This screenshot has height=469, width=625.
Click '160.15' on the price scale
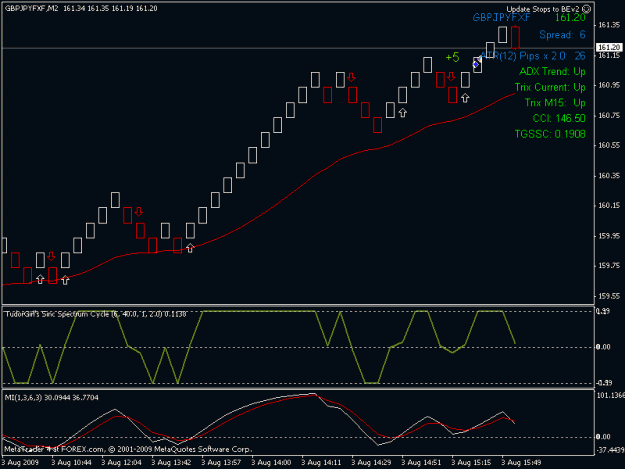[x=609, y=206]
